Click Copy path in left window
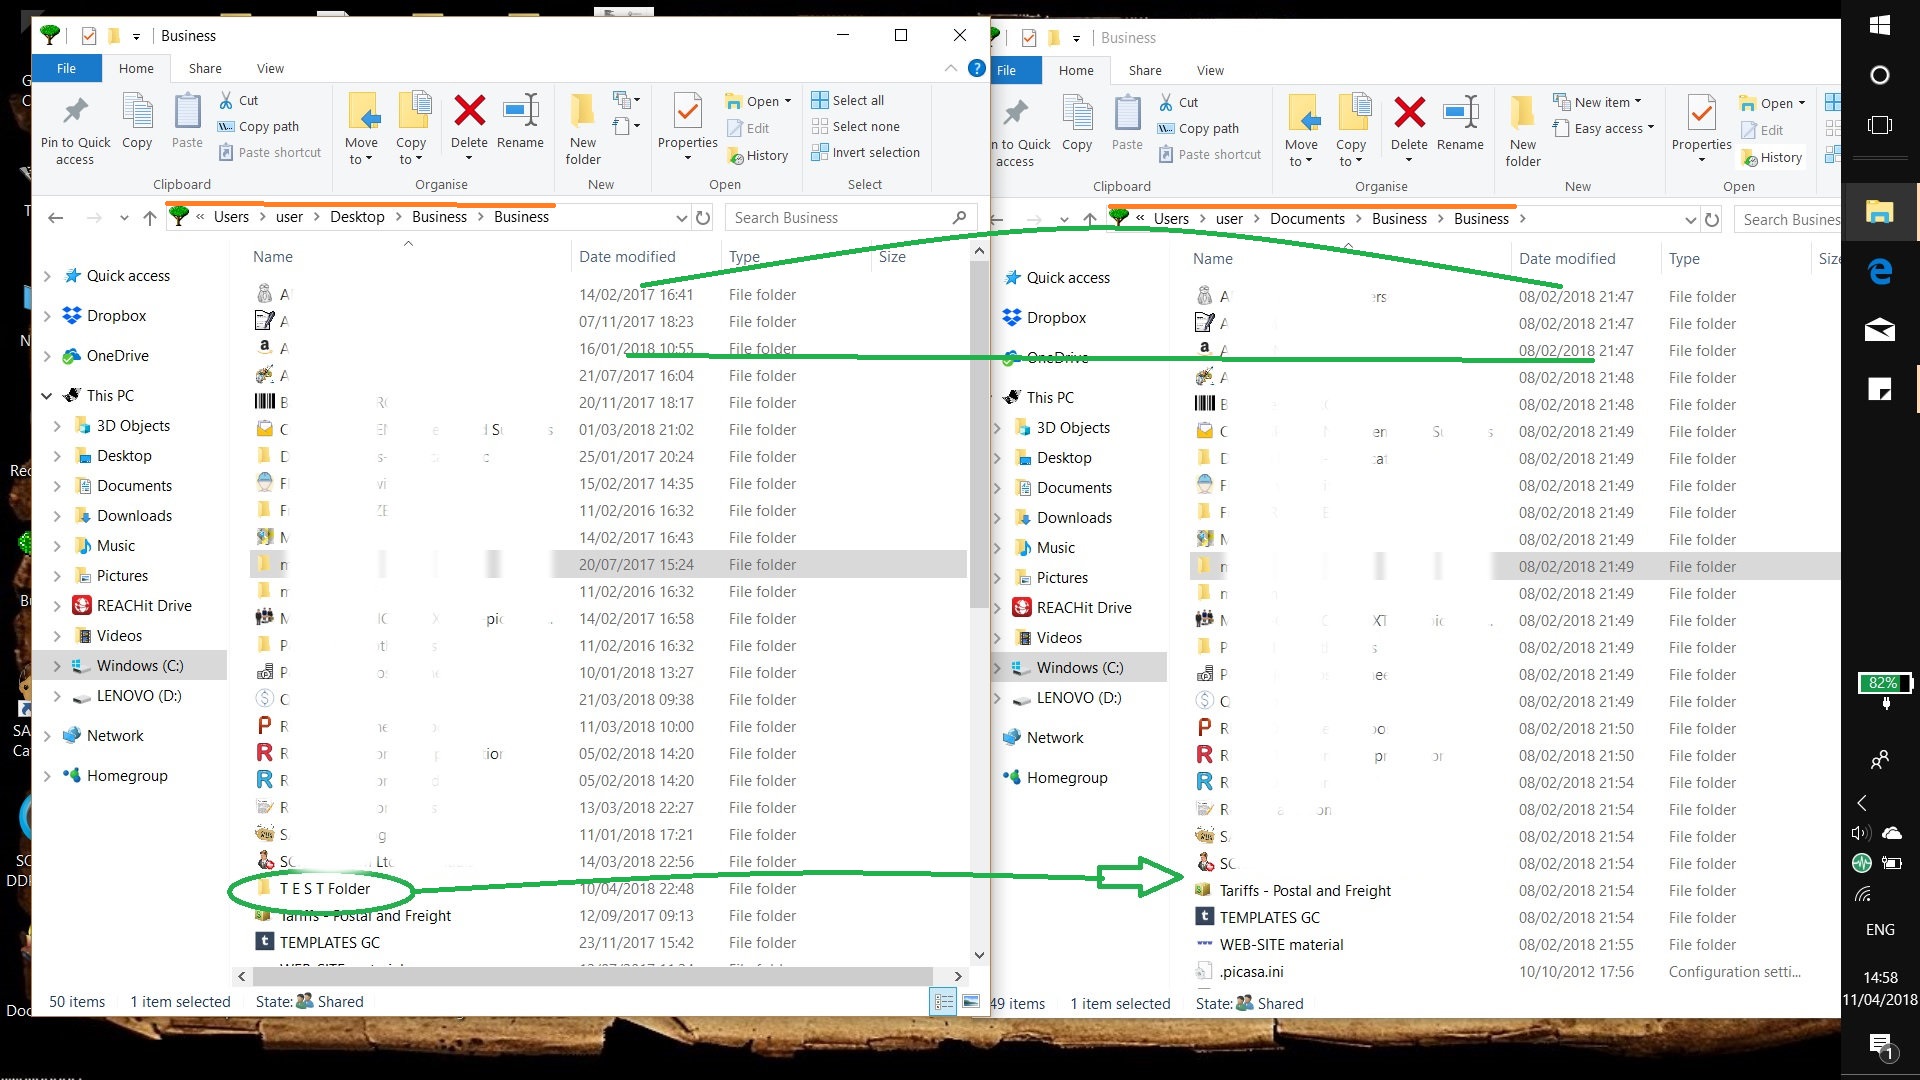Viewport: 1920px width, 1080px height. point(258,126)
